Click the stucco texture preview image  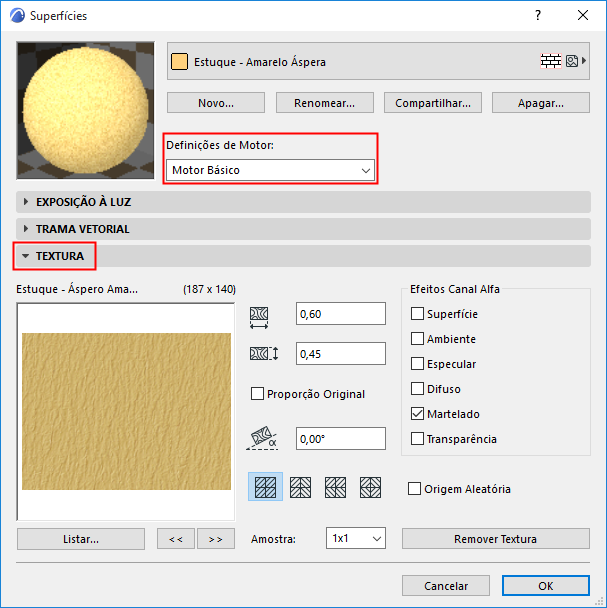point(126,411)
